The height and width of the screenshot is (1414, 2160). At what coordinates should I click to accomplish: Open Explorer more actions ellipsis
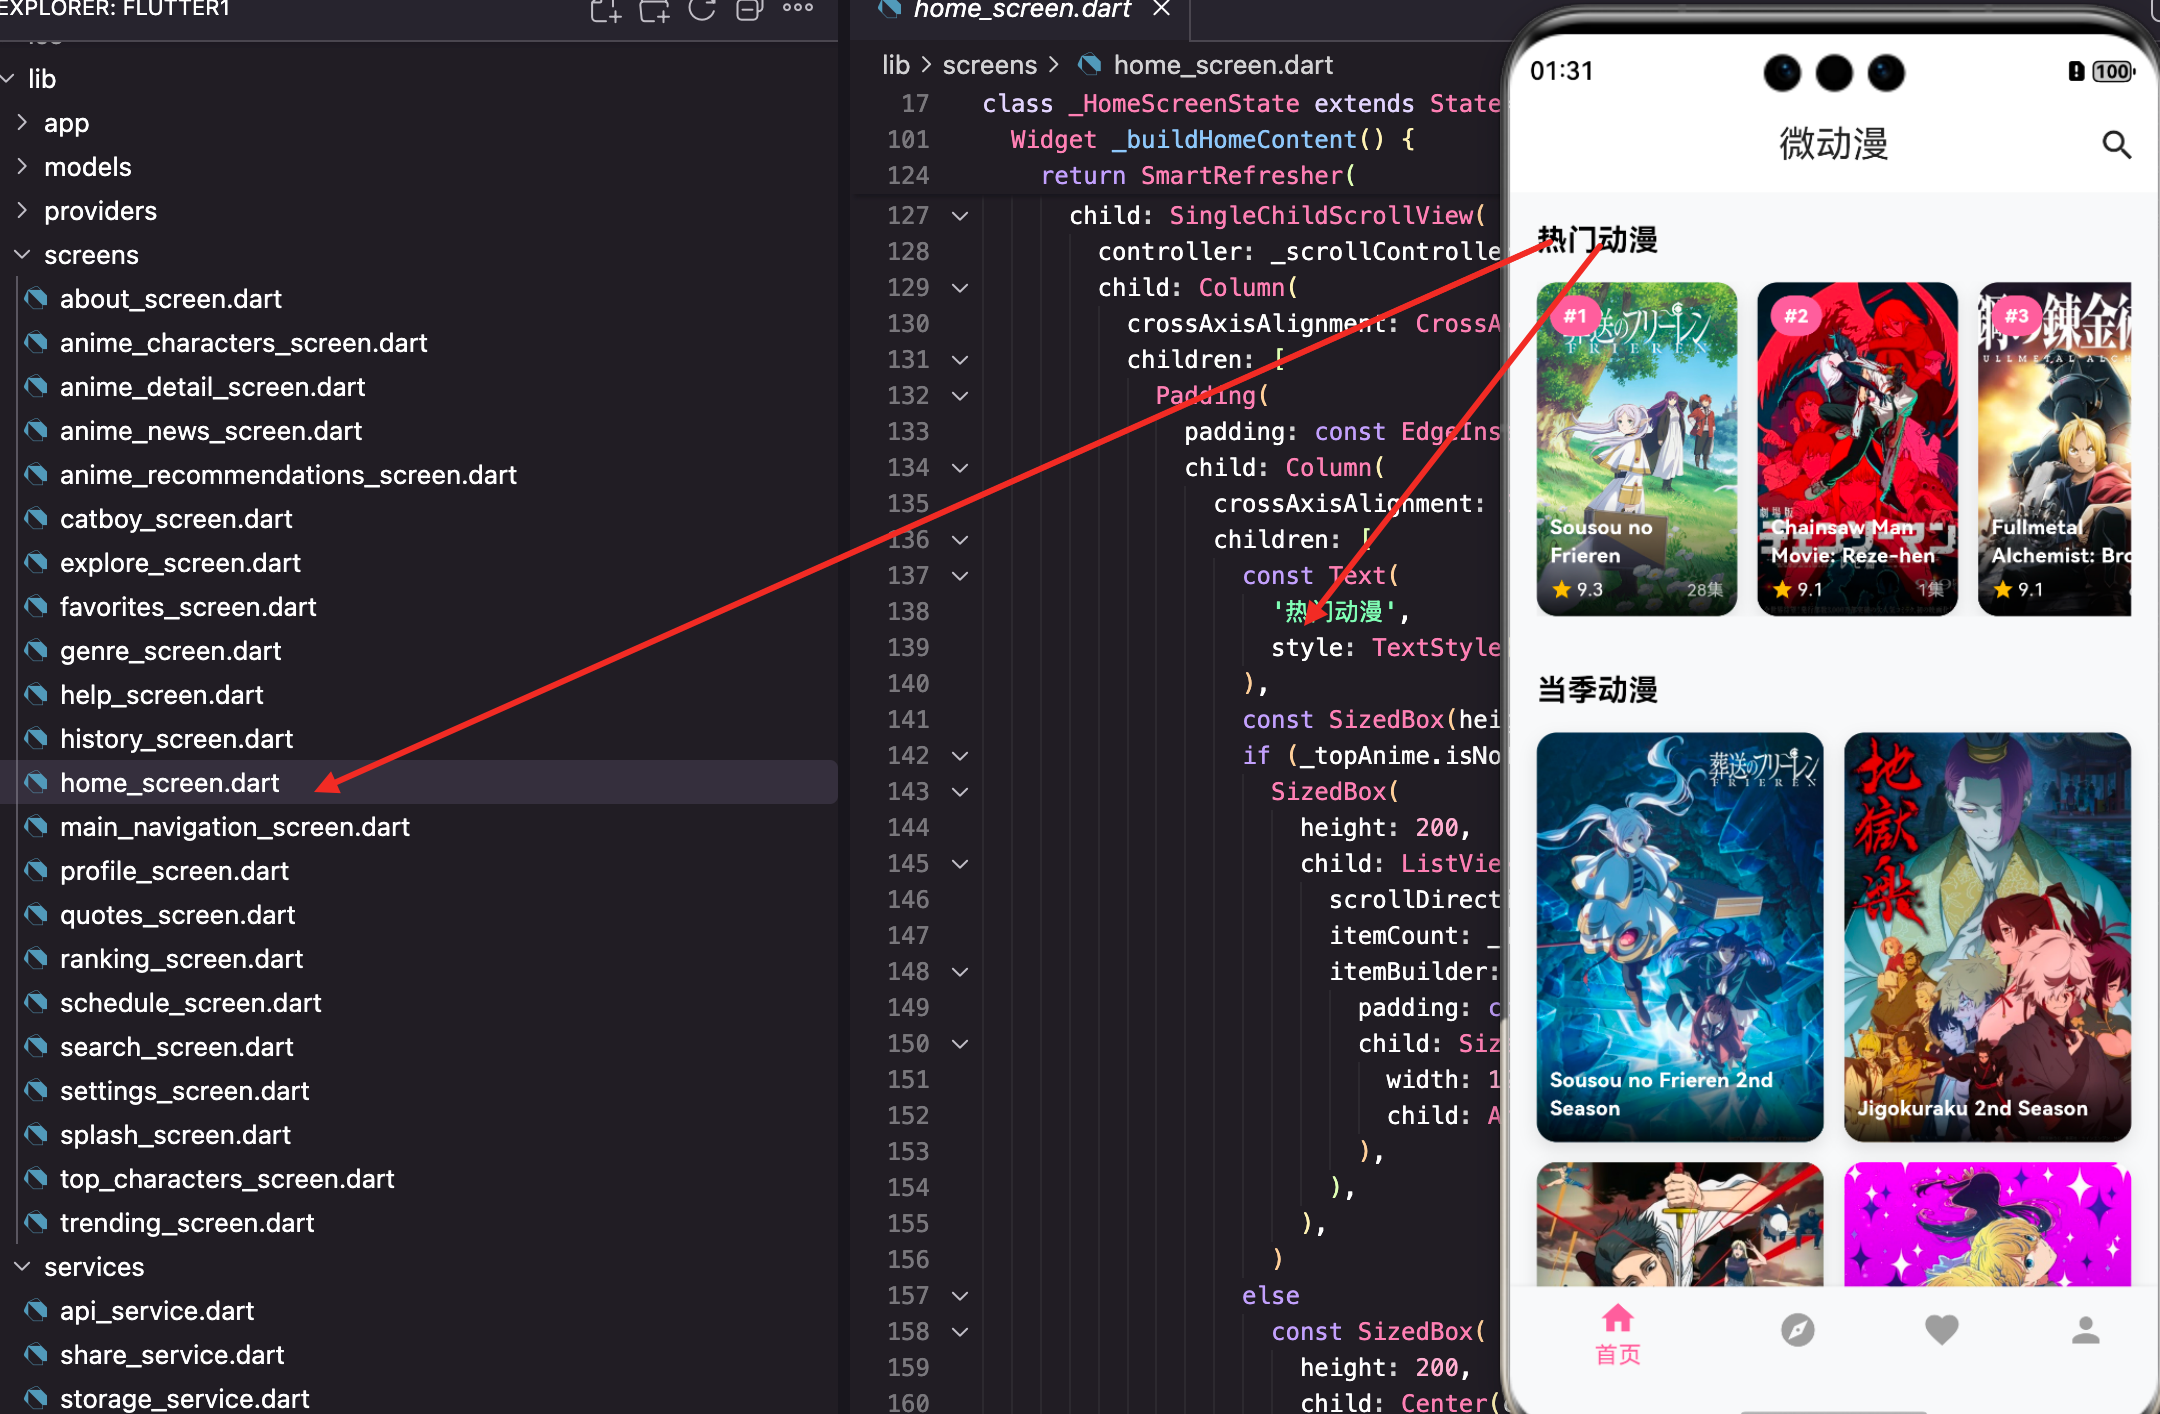[x=797, y=8]
